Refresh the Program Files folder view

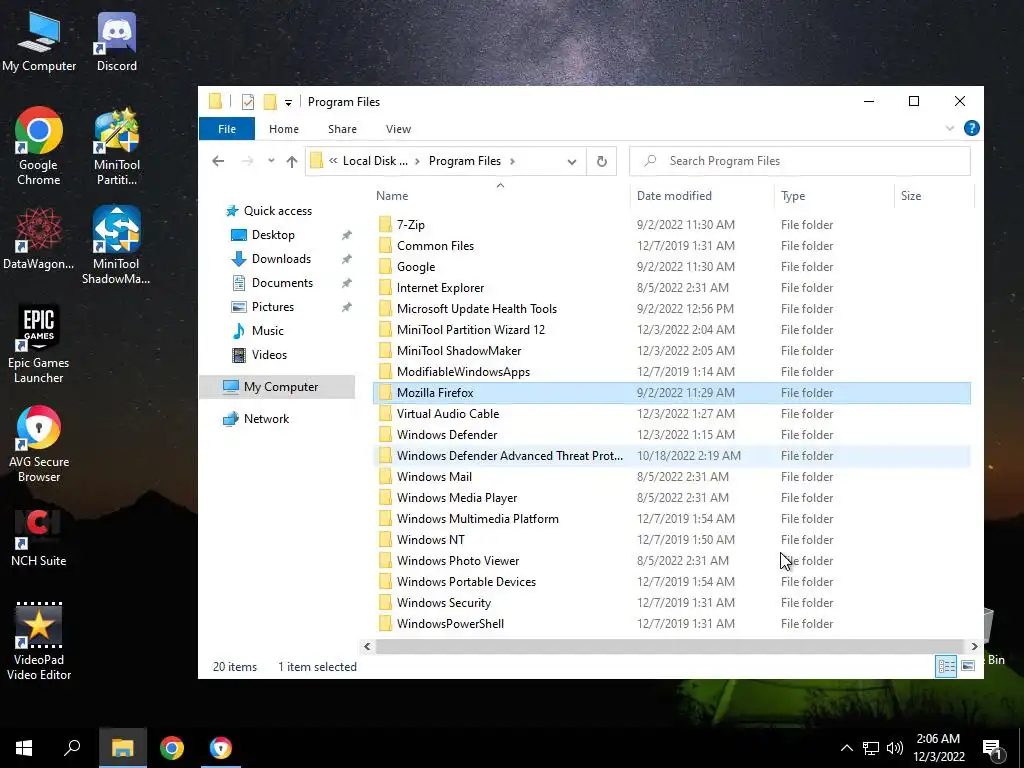(601, 161)
